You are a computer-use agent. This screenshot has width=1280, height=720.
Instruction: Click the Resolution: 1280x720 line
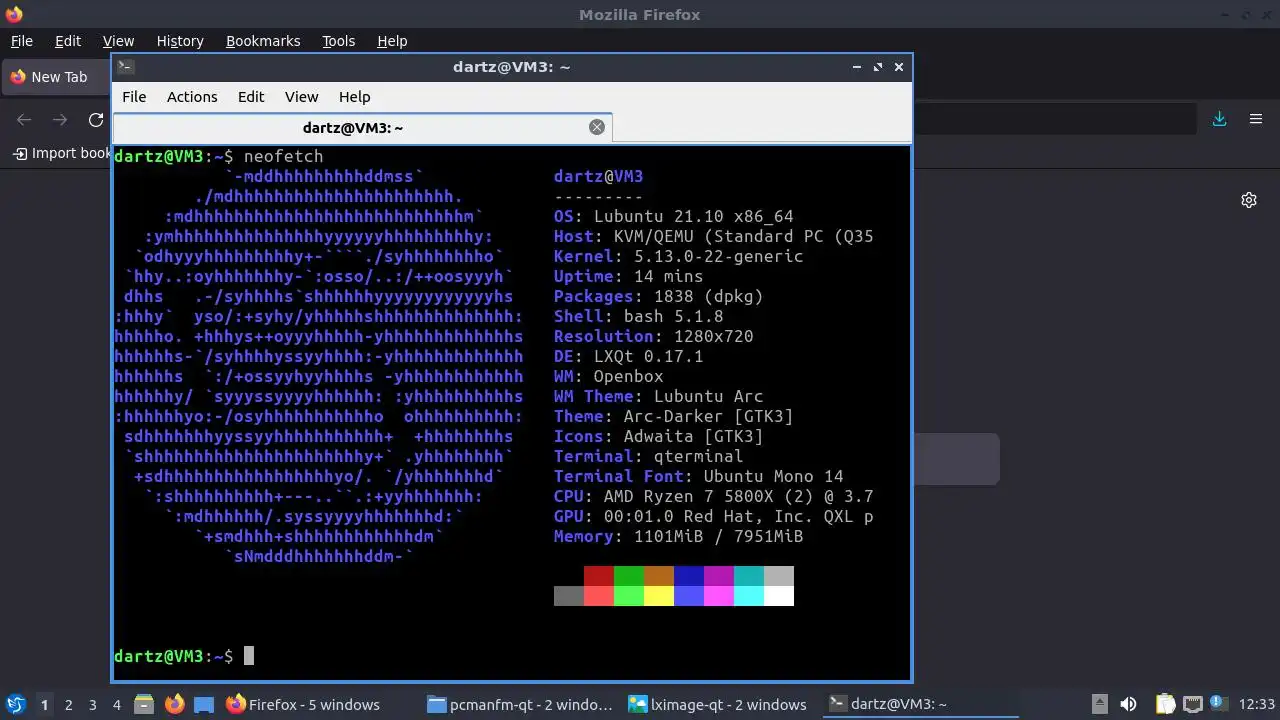point(654,336)
